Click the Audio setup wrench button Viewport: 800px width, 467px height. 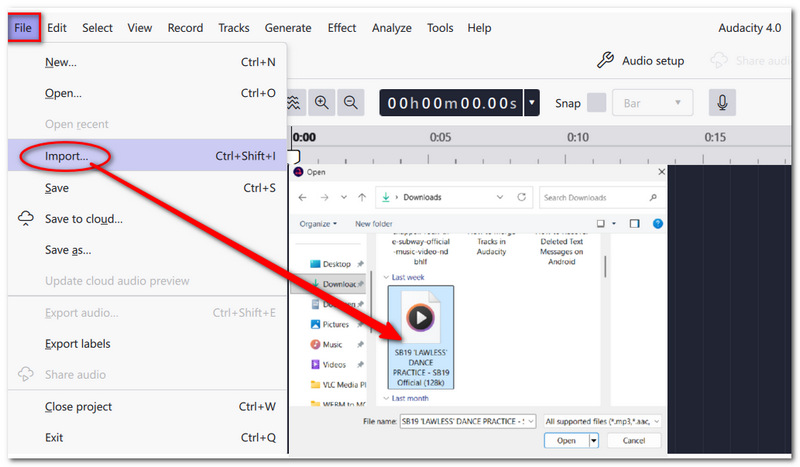pos(641,61)
